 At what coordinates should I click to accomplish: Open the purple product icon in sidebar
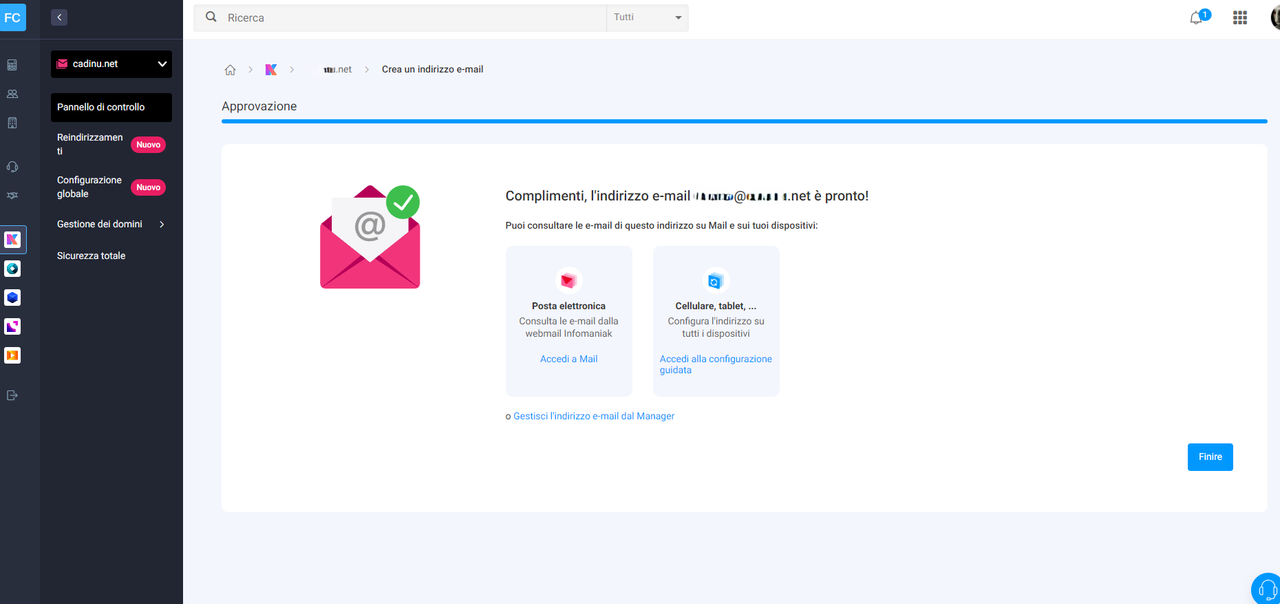click(x=12, y=326)
